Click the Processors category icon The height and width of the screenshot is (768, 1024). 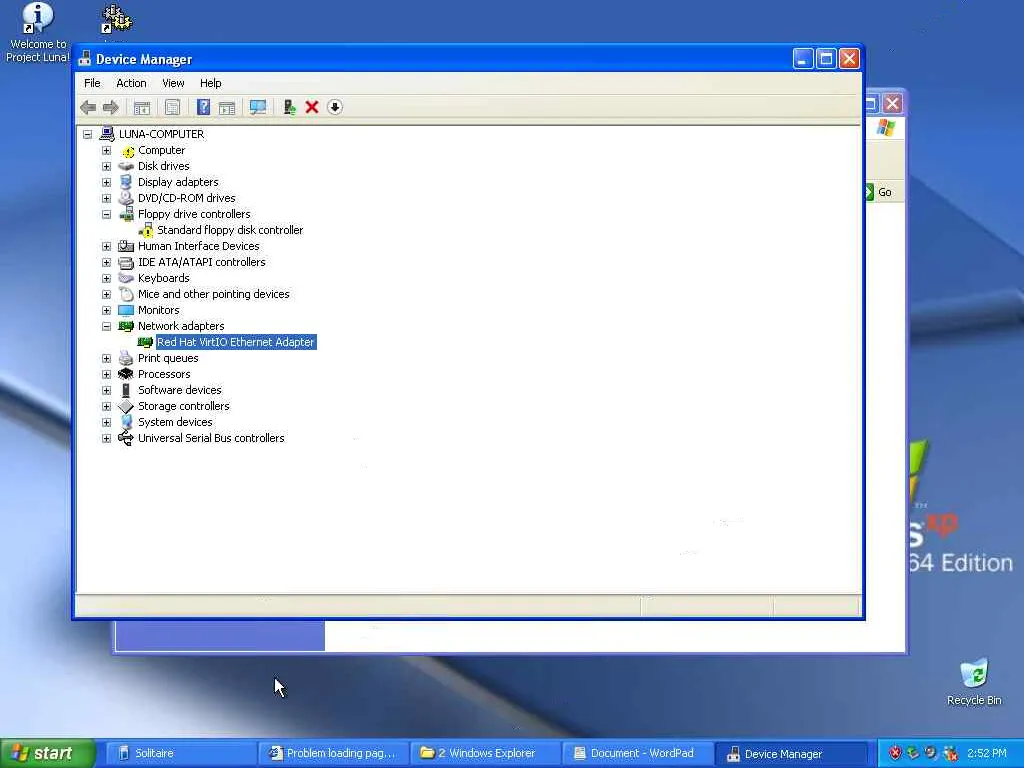pyautogui.click(x=126, y=374)
